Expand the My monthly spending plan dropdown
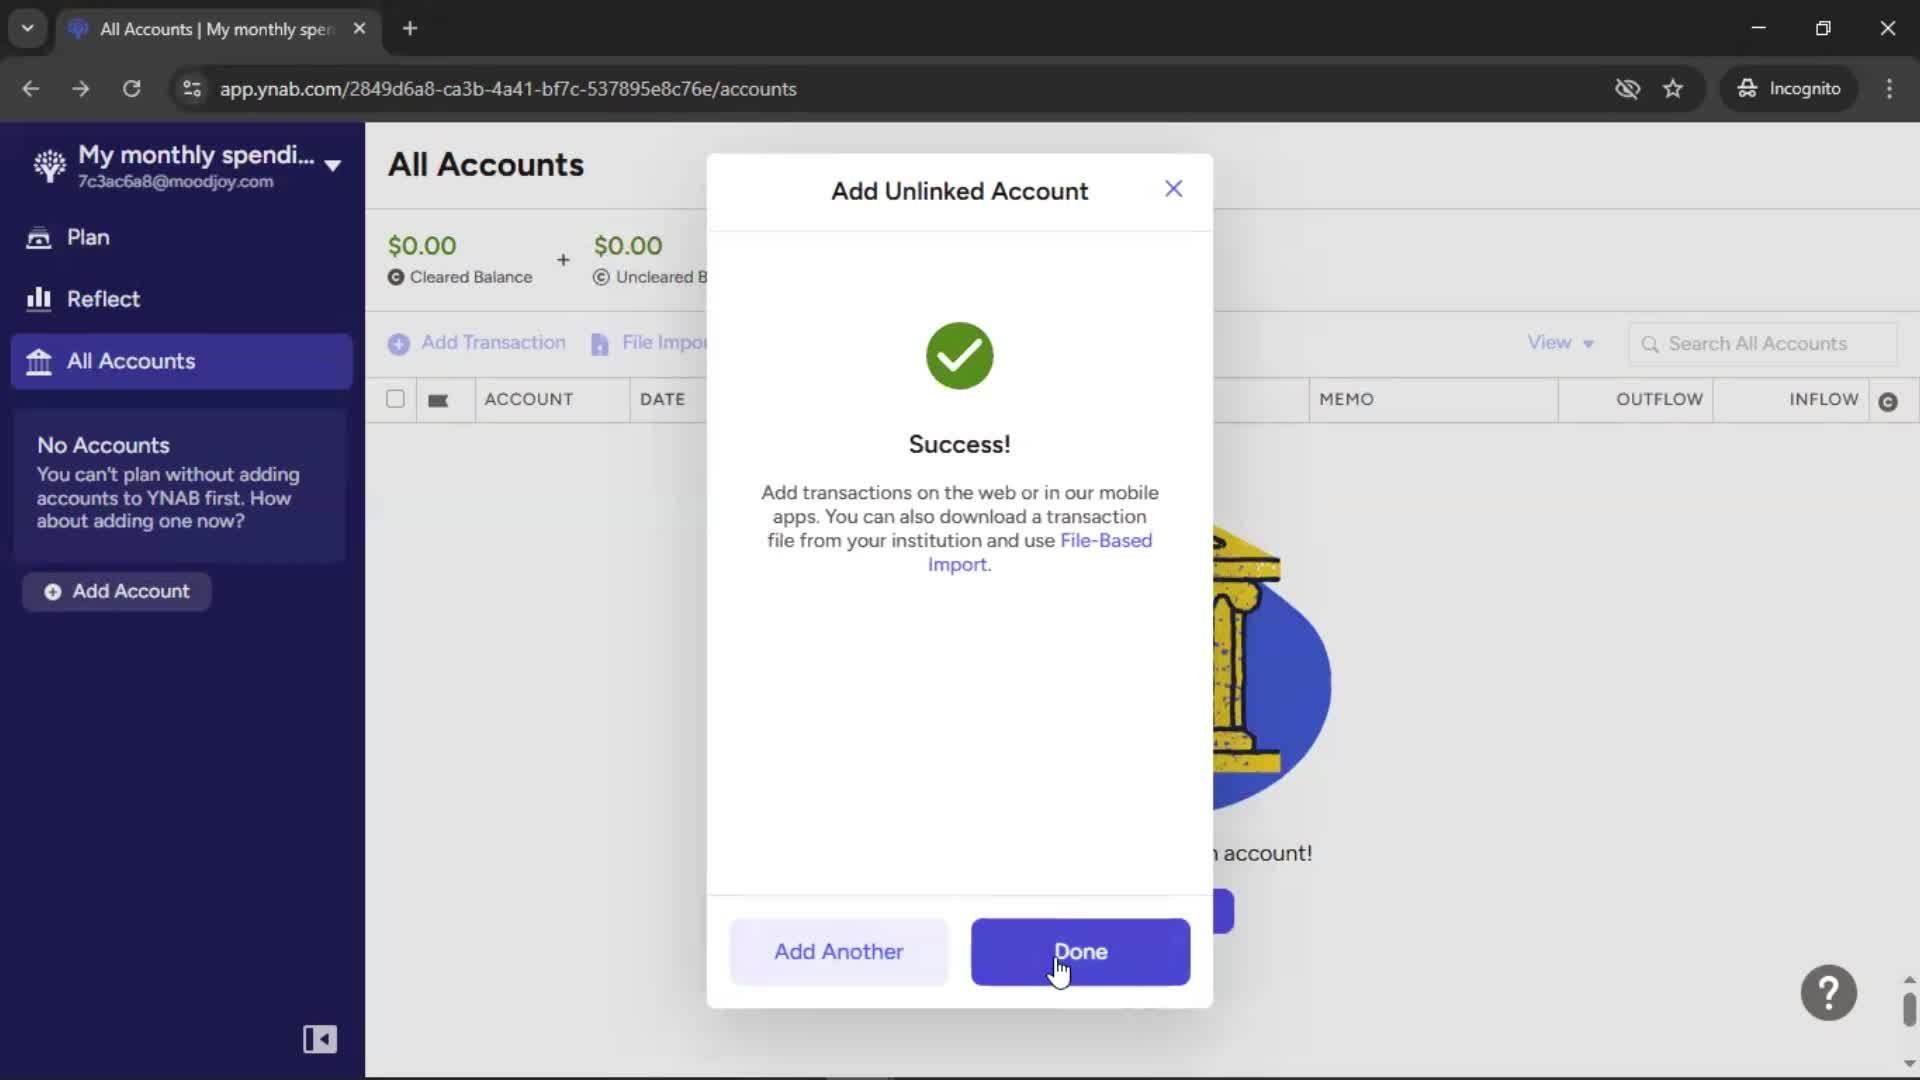1920x1080 pixels. pyautogui.click(x=333, y=165)
